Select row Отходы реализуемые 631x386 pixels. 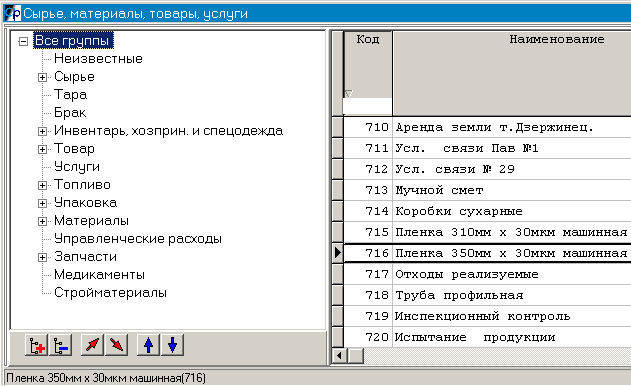(x=512, y=275)
